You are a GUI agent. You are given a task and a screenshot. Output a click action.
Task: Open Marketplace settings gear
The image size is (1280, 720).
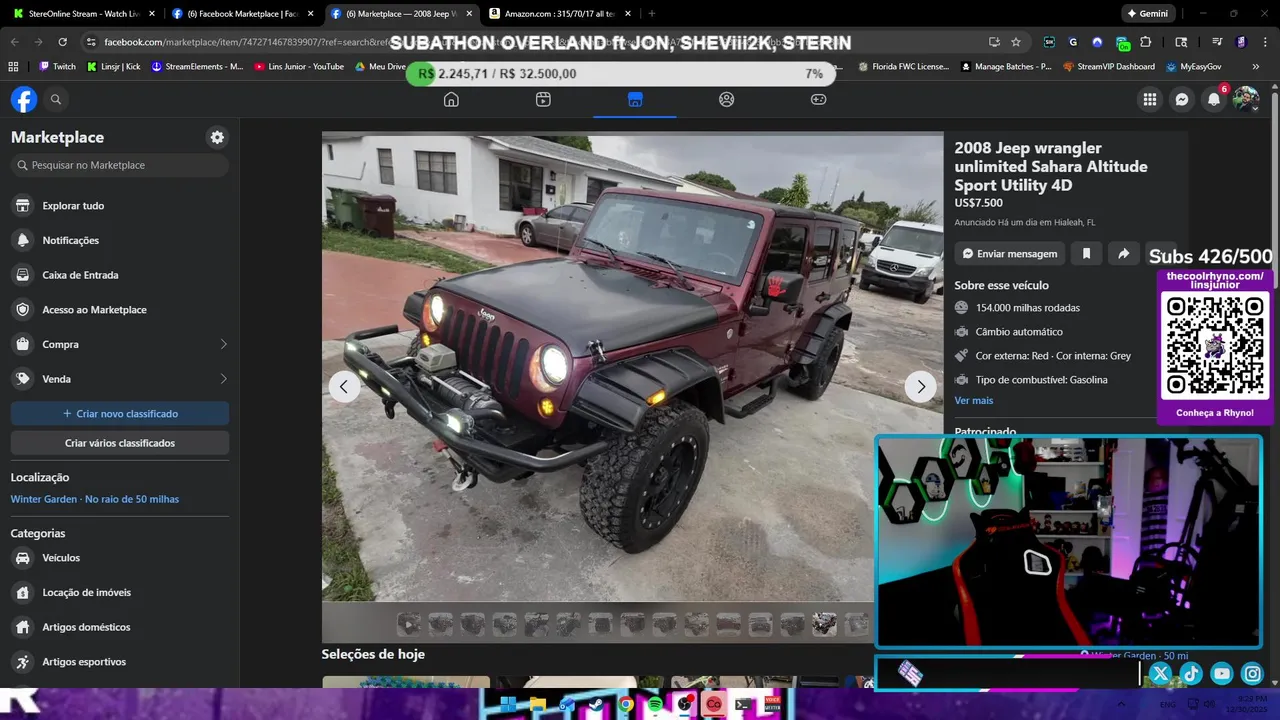pos(217,137)
